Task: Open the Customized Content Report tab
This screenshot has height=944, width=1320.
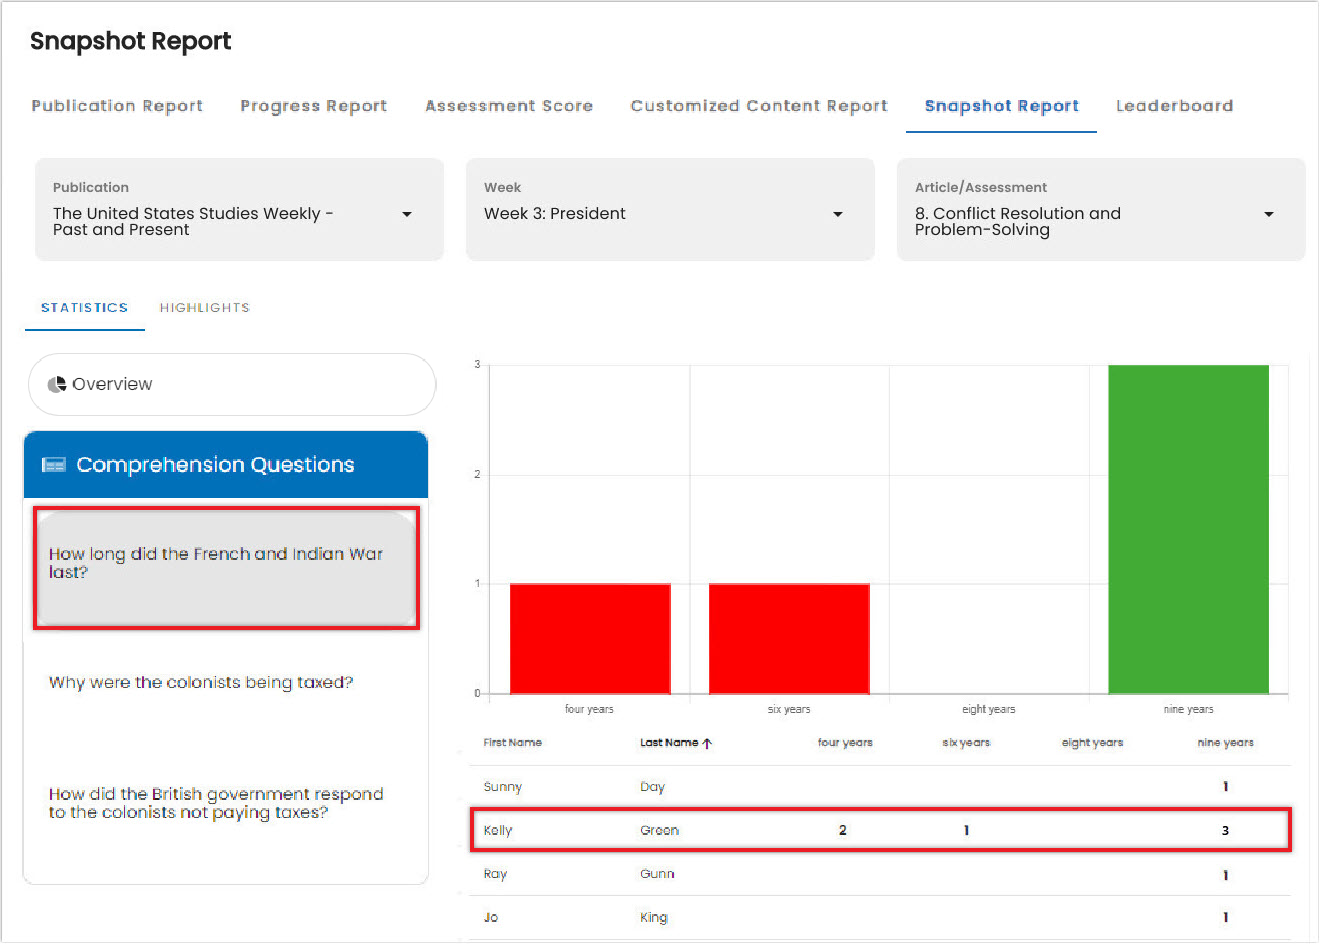Action: tap(758, 105)
